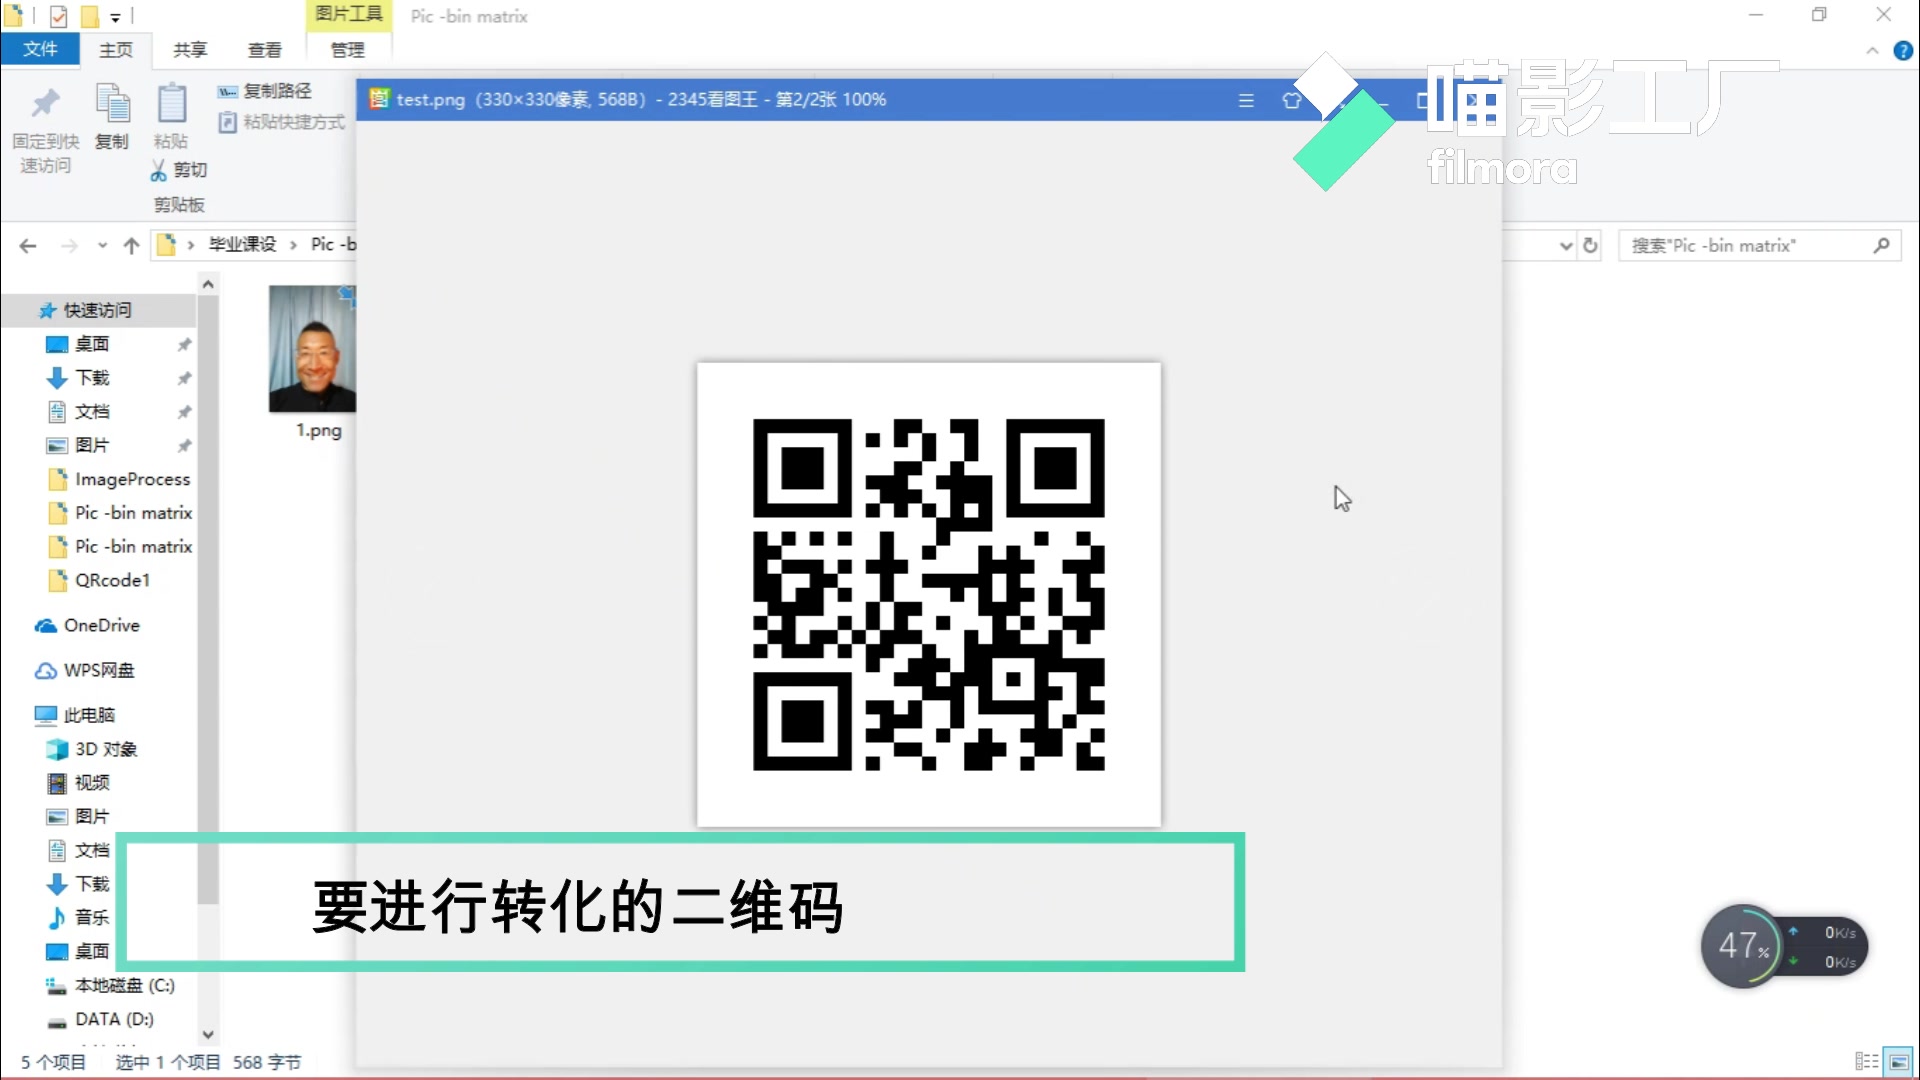Open the image viewer hamburger menu
The image size is (1920, 1080).
coord(1246,100)
